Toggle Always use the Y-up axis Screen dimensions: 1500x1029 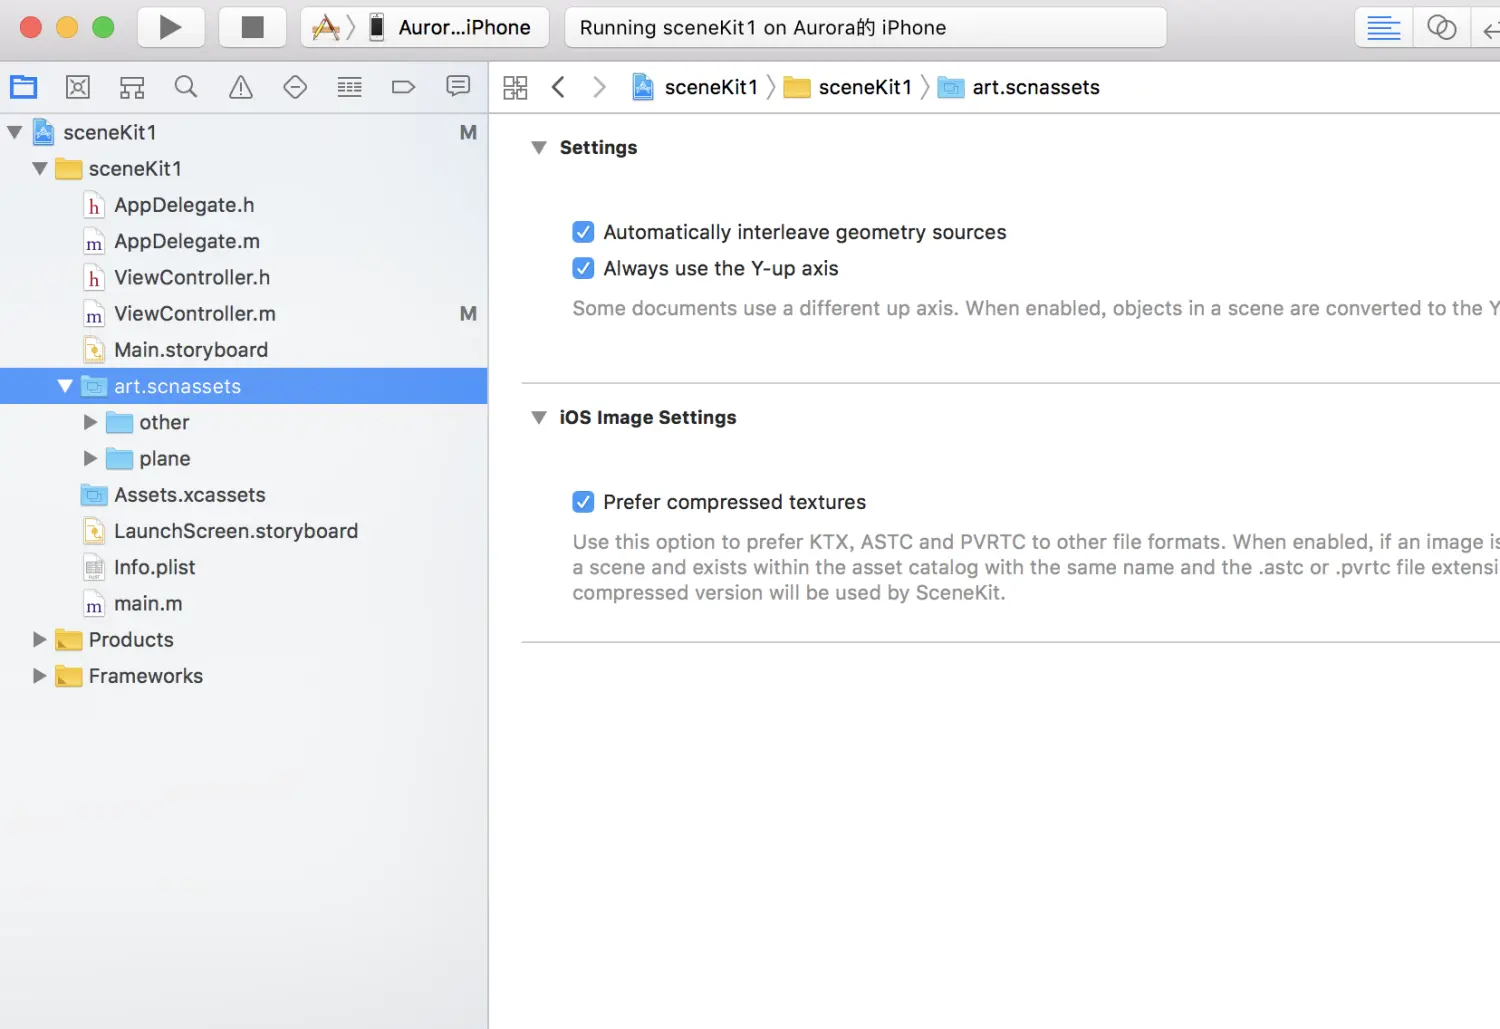tap(583, 268)
